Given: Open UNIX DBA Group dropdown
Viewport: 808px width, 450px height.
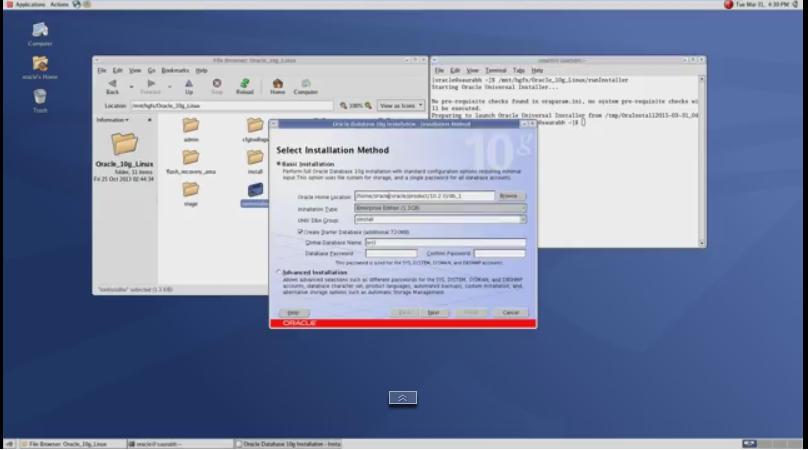Looking at the screenshot, I should pyautogui.click(x=440, y=220).
